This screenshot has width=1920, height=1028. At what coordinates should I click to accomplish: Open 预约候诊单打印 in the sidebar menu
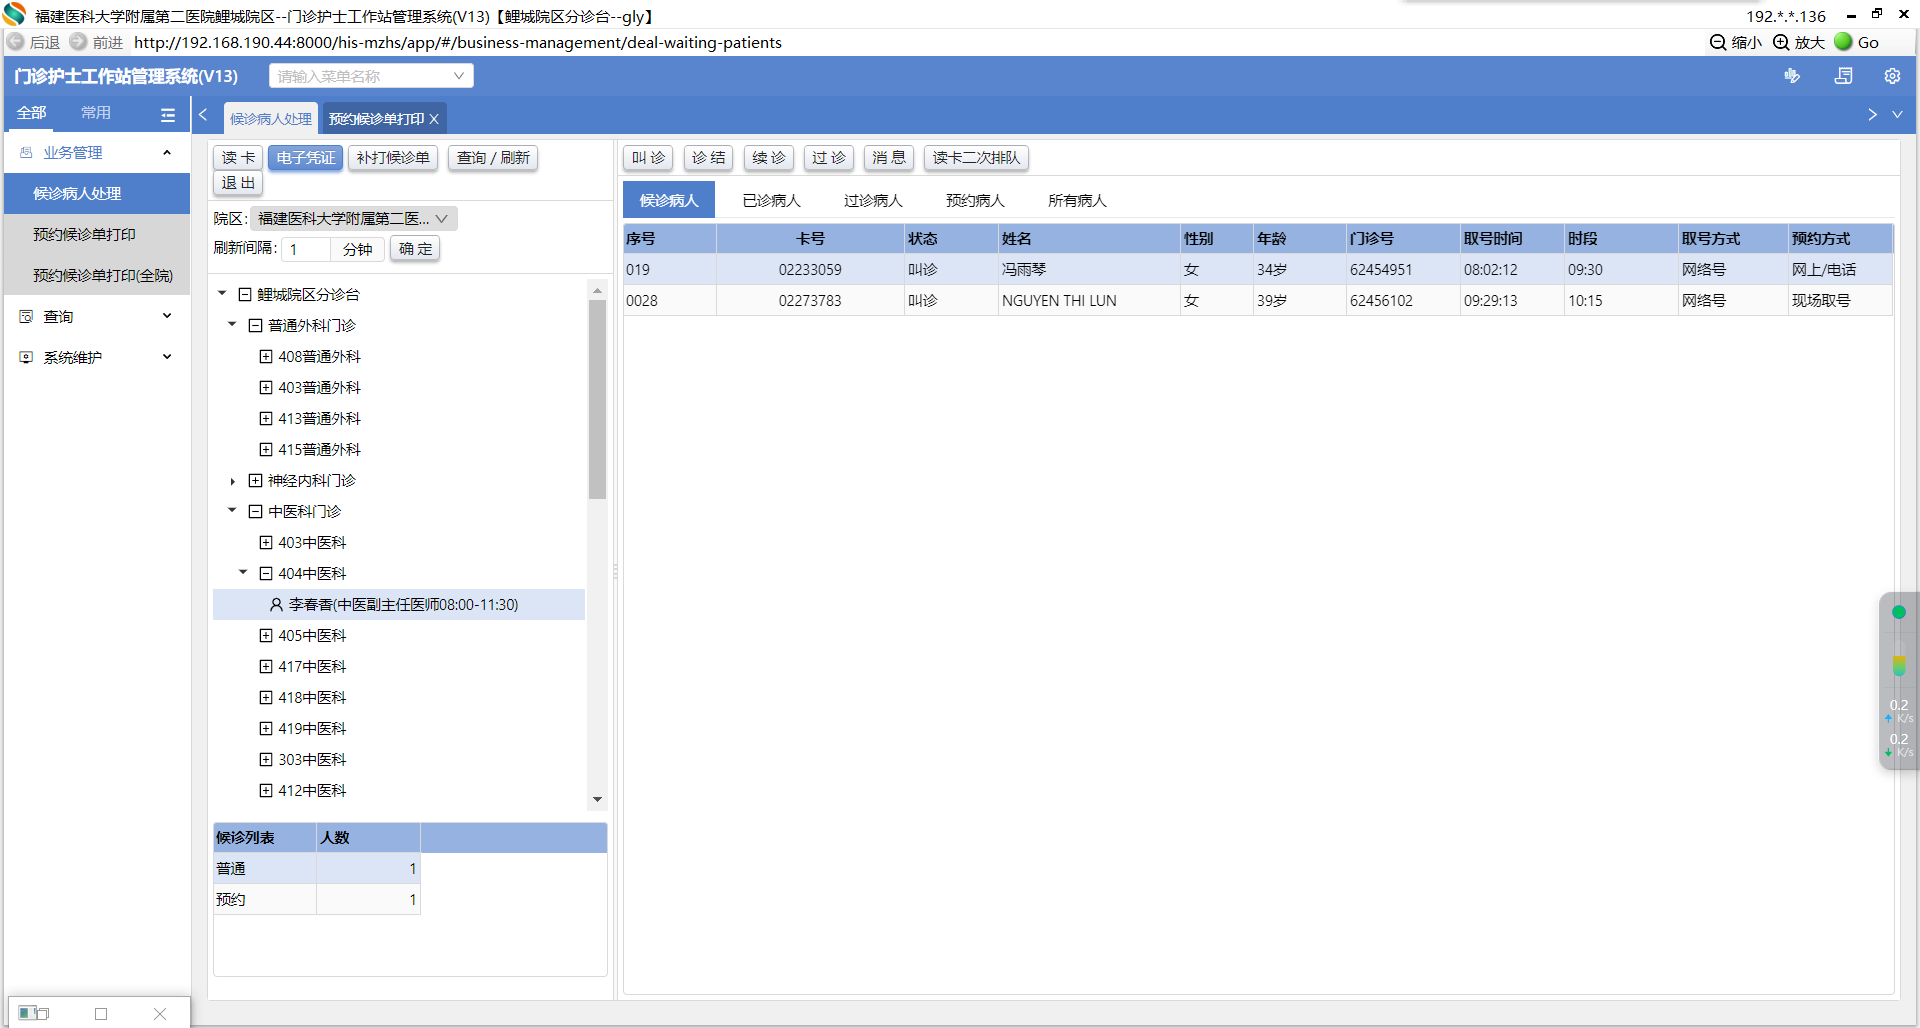click(97, 235)
